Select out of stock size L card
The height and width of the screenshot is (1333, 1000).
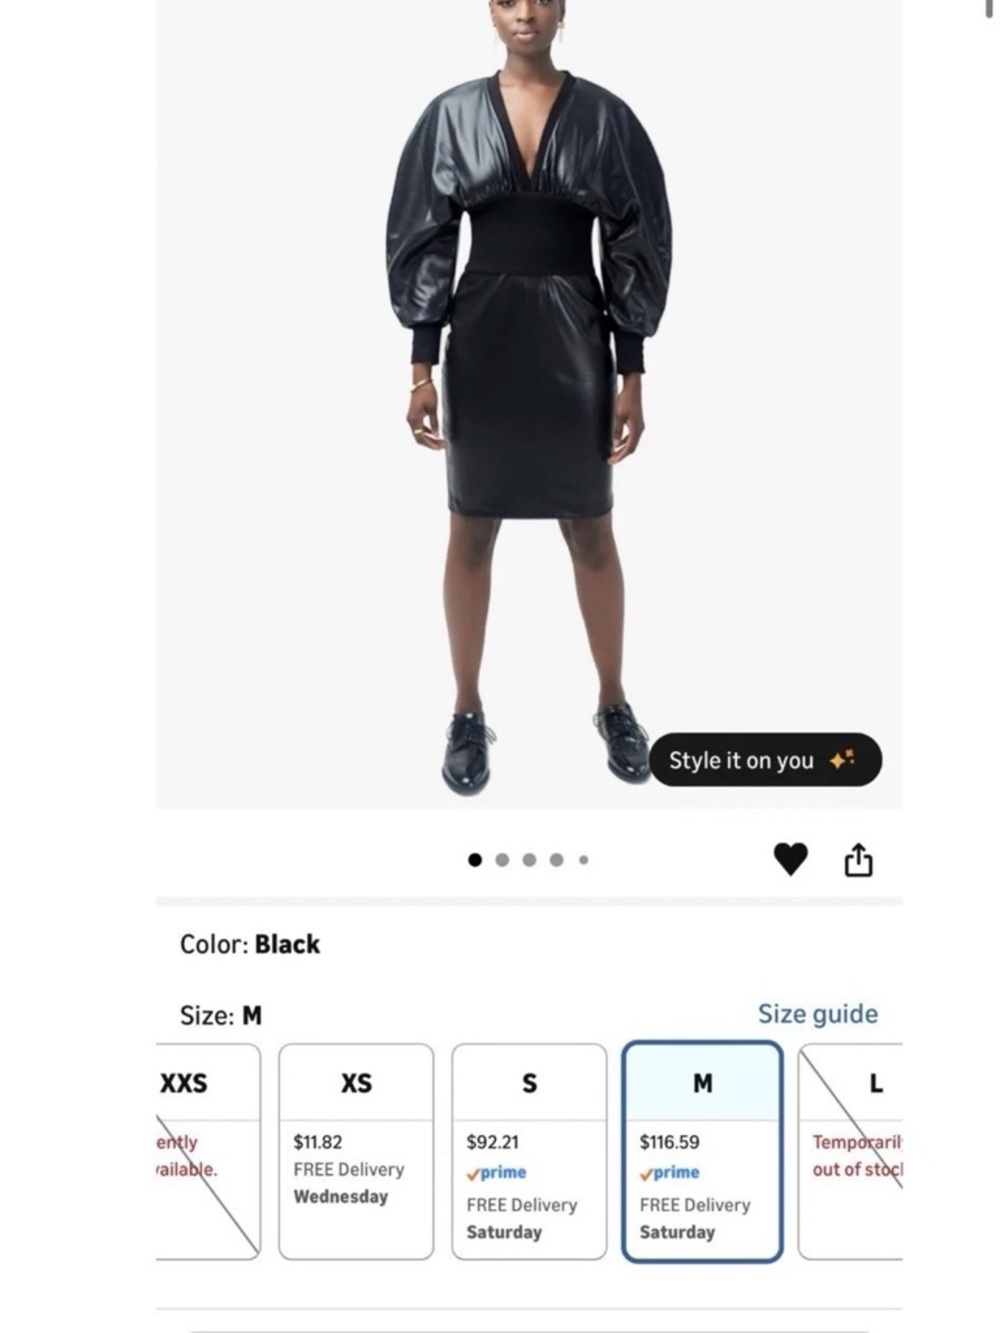pos(850,1151)
